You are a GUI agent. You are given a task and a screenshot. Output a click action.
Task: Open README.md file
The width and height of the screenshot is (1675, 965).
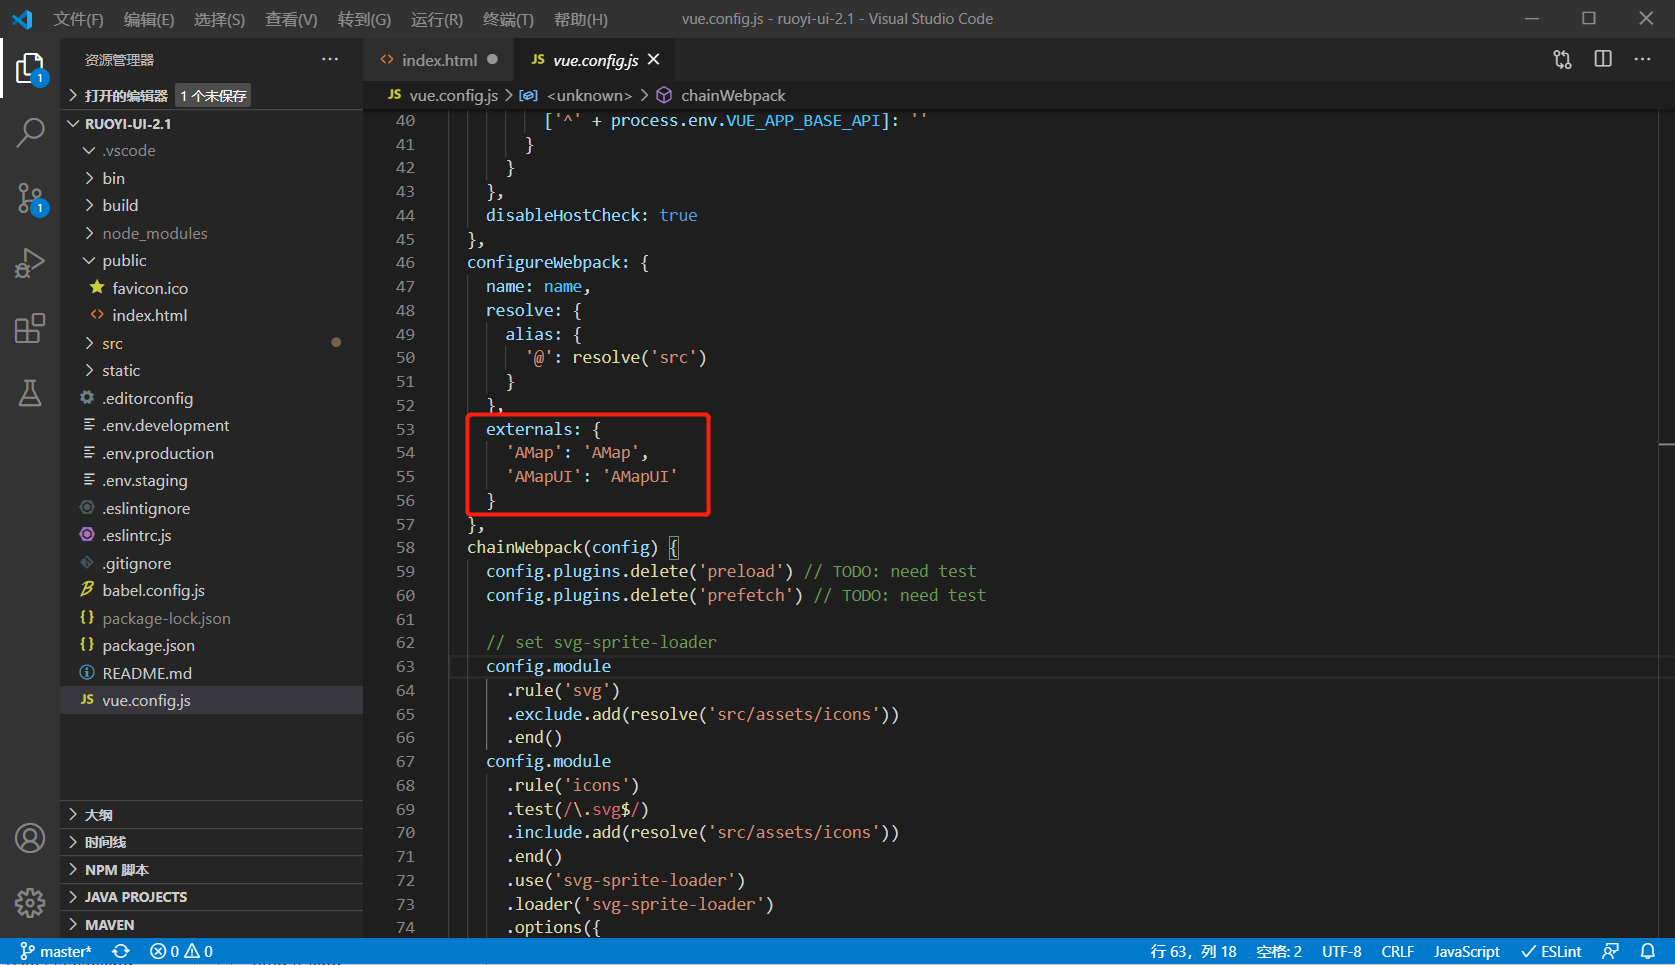coord(211,674)
